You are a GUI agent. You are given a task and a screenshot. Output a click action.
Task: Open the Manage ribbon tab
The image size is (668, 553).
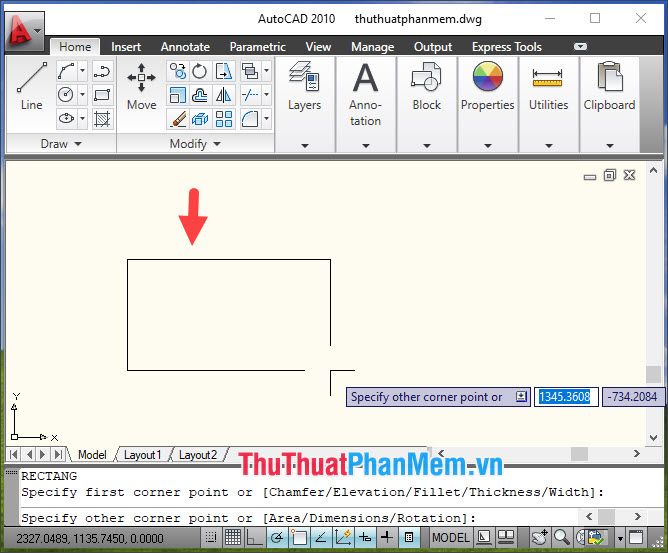[x=372, y=46]
